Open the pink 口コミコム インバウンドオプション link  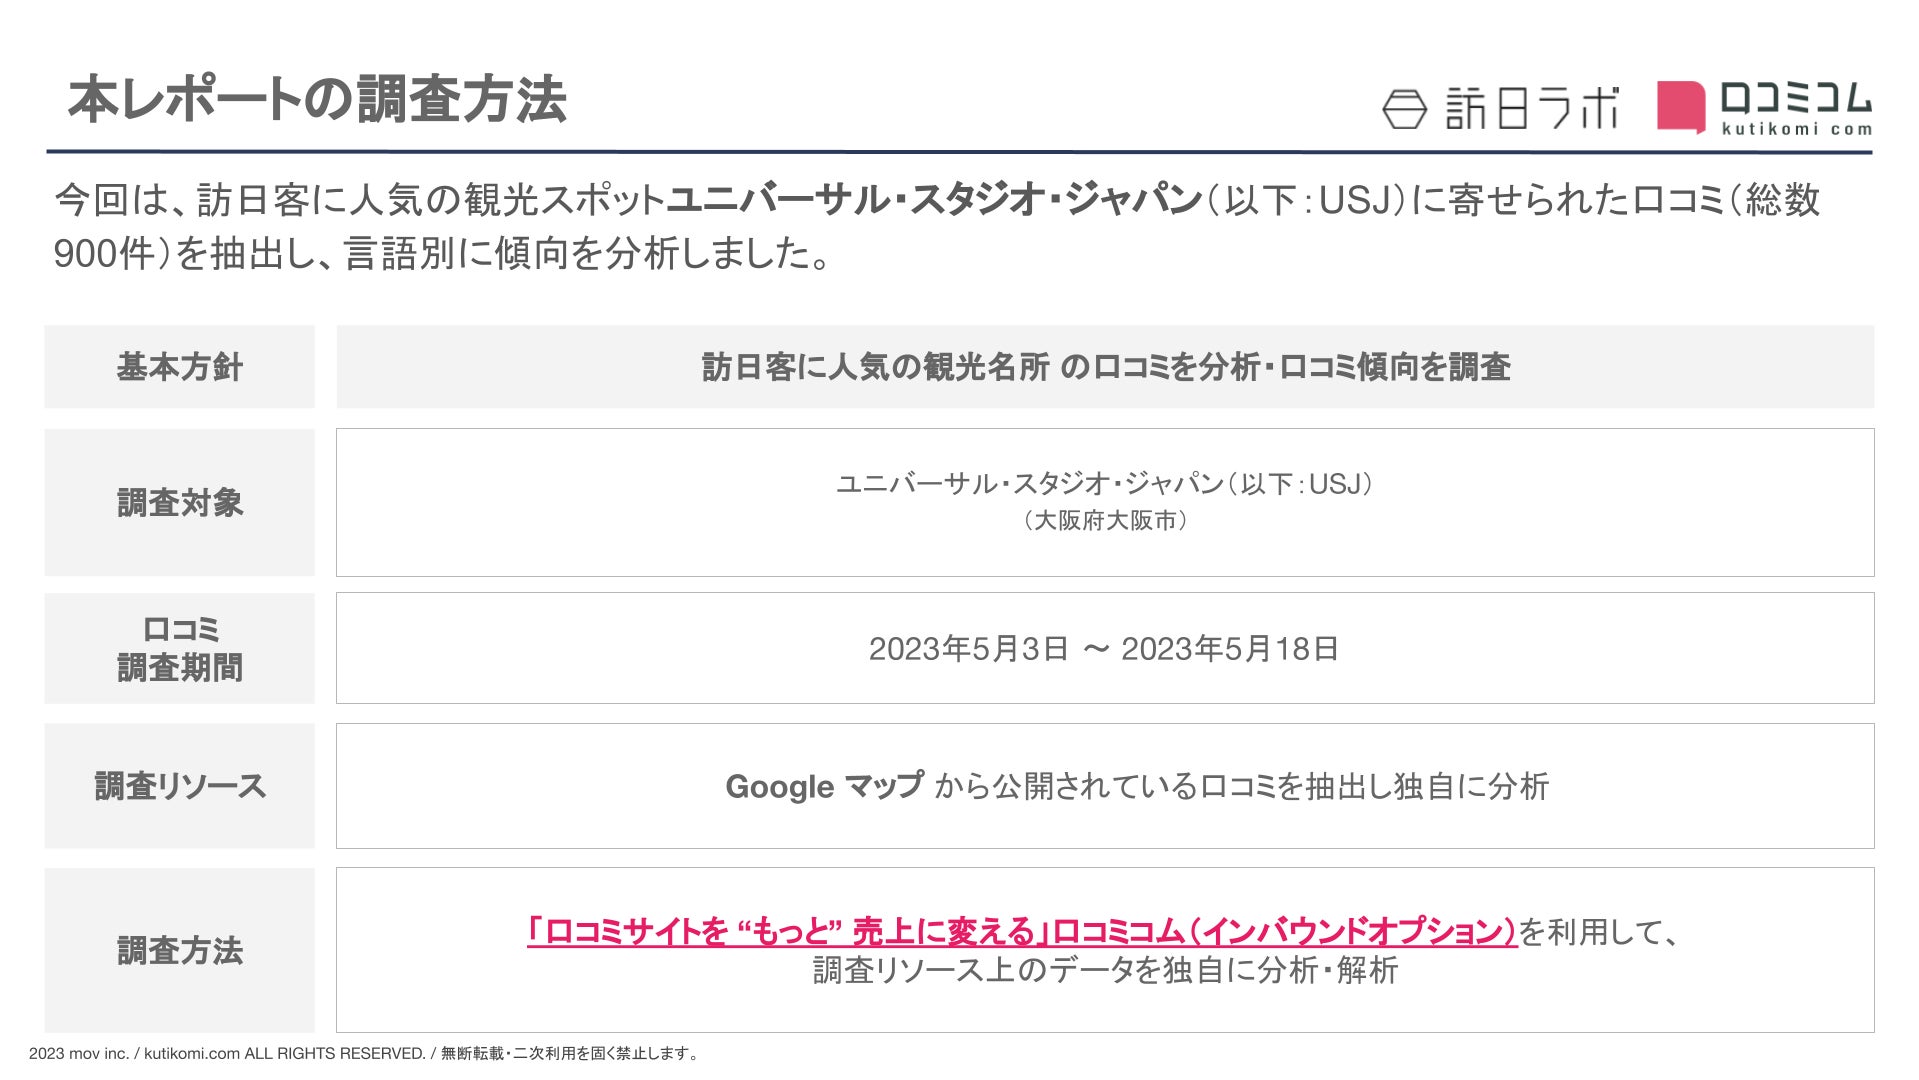tap(1021, 932)
